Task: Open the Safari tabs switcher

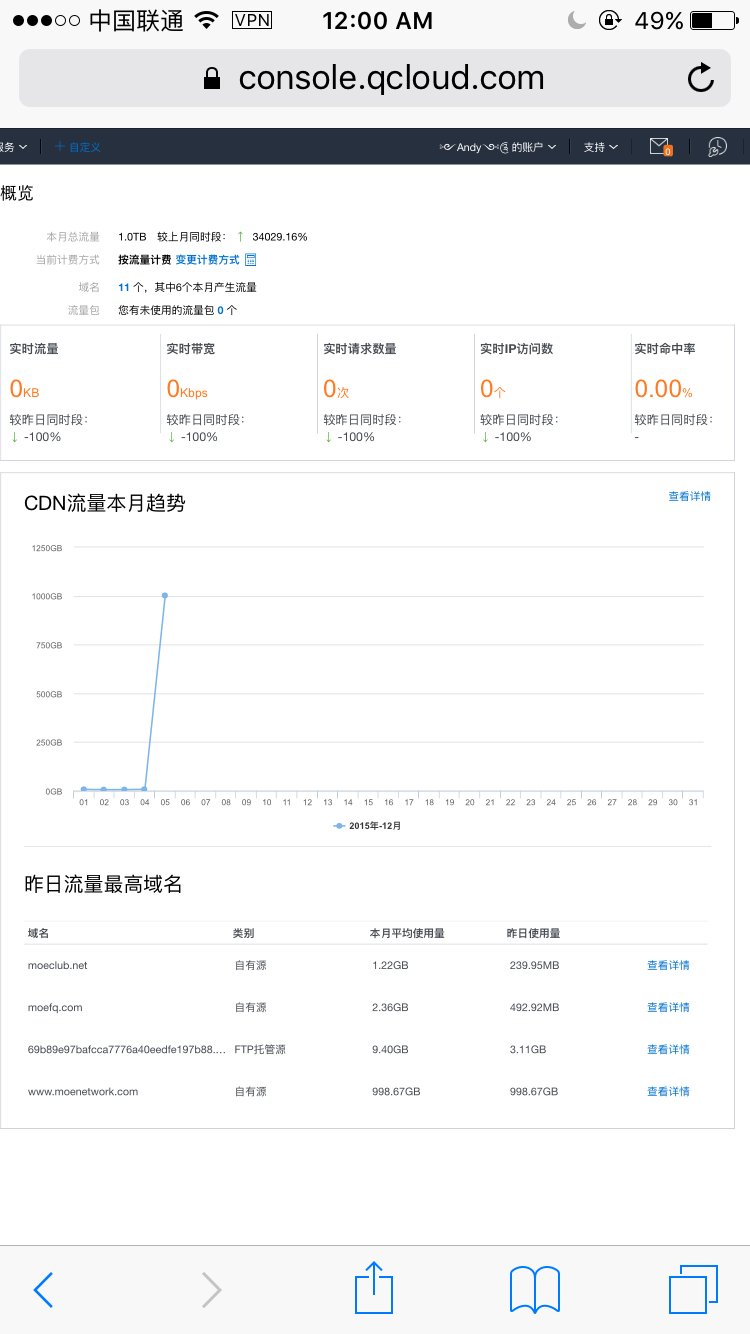Action: tap(693, 1289)
